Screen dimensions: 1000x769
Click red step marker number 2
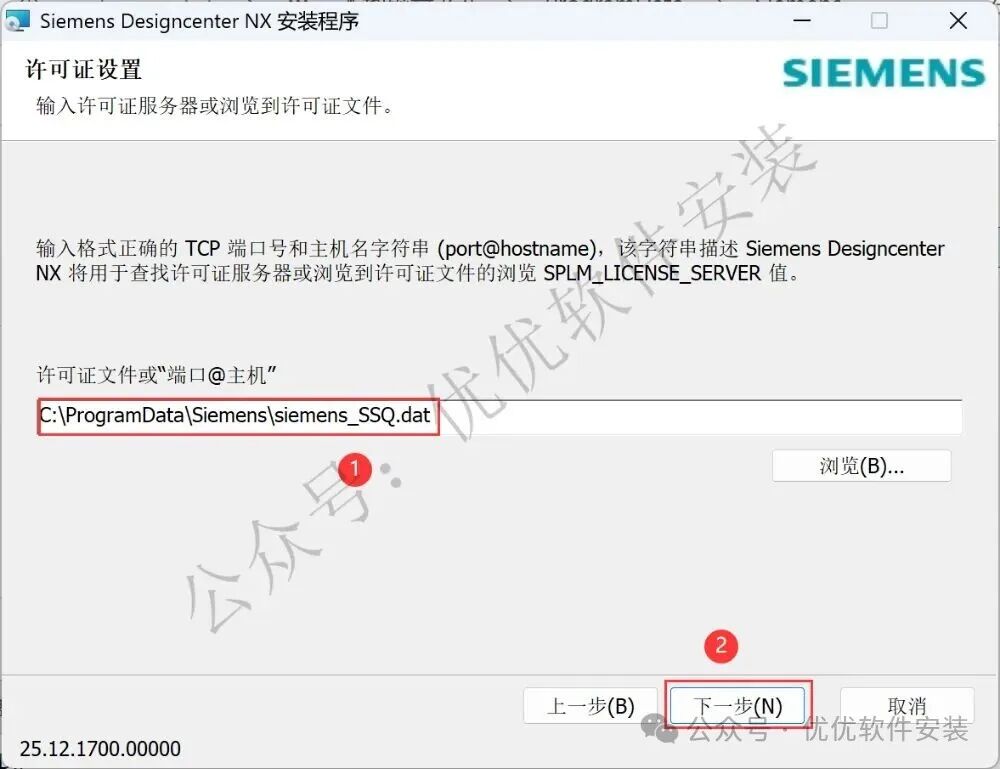721,645
